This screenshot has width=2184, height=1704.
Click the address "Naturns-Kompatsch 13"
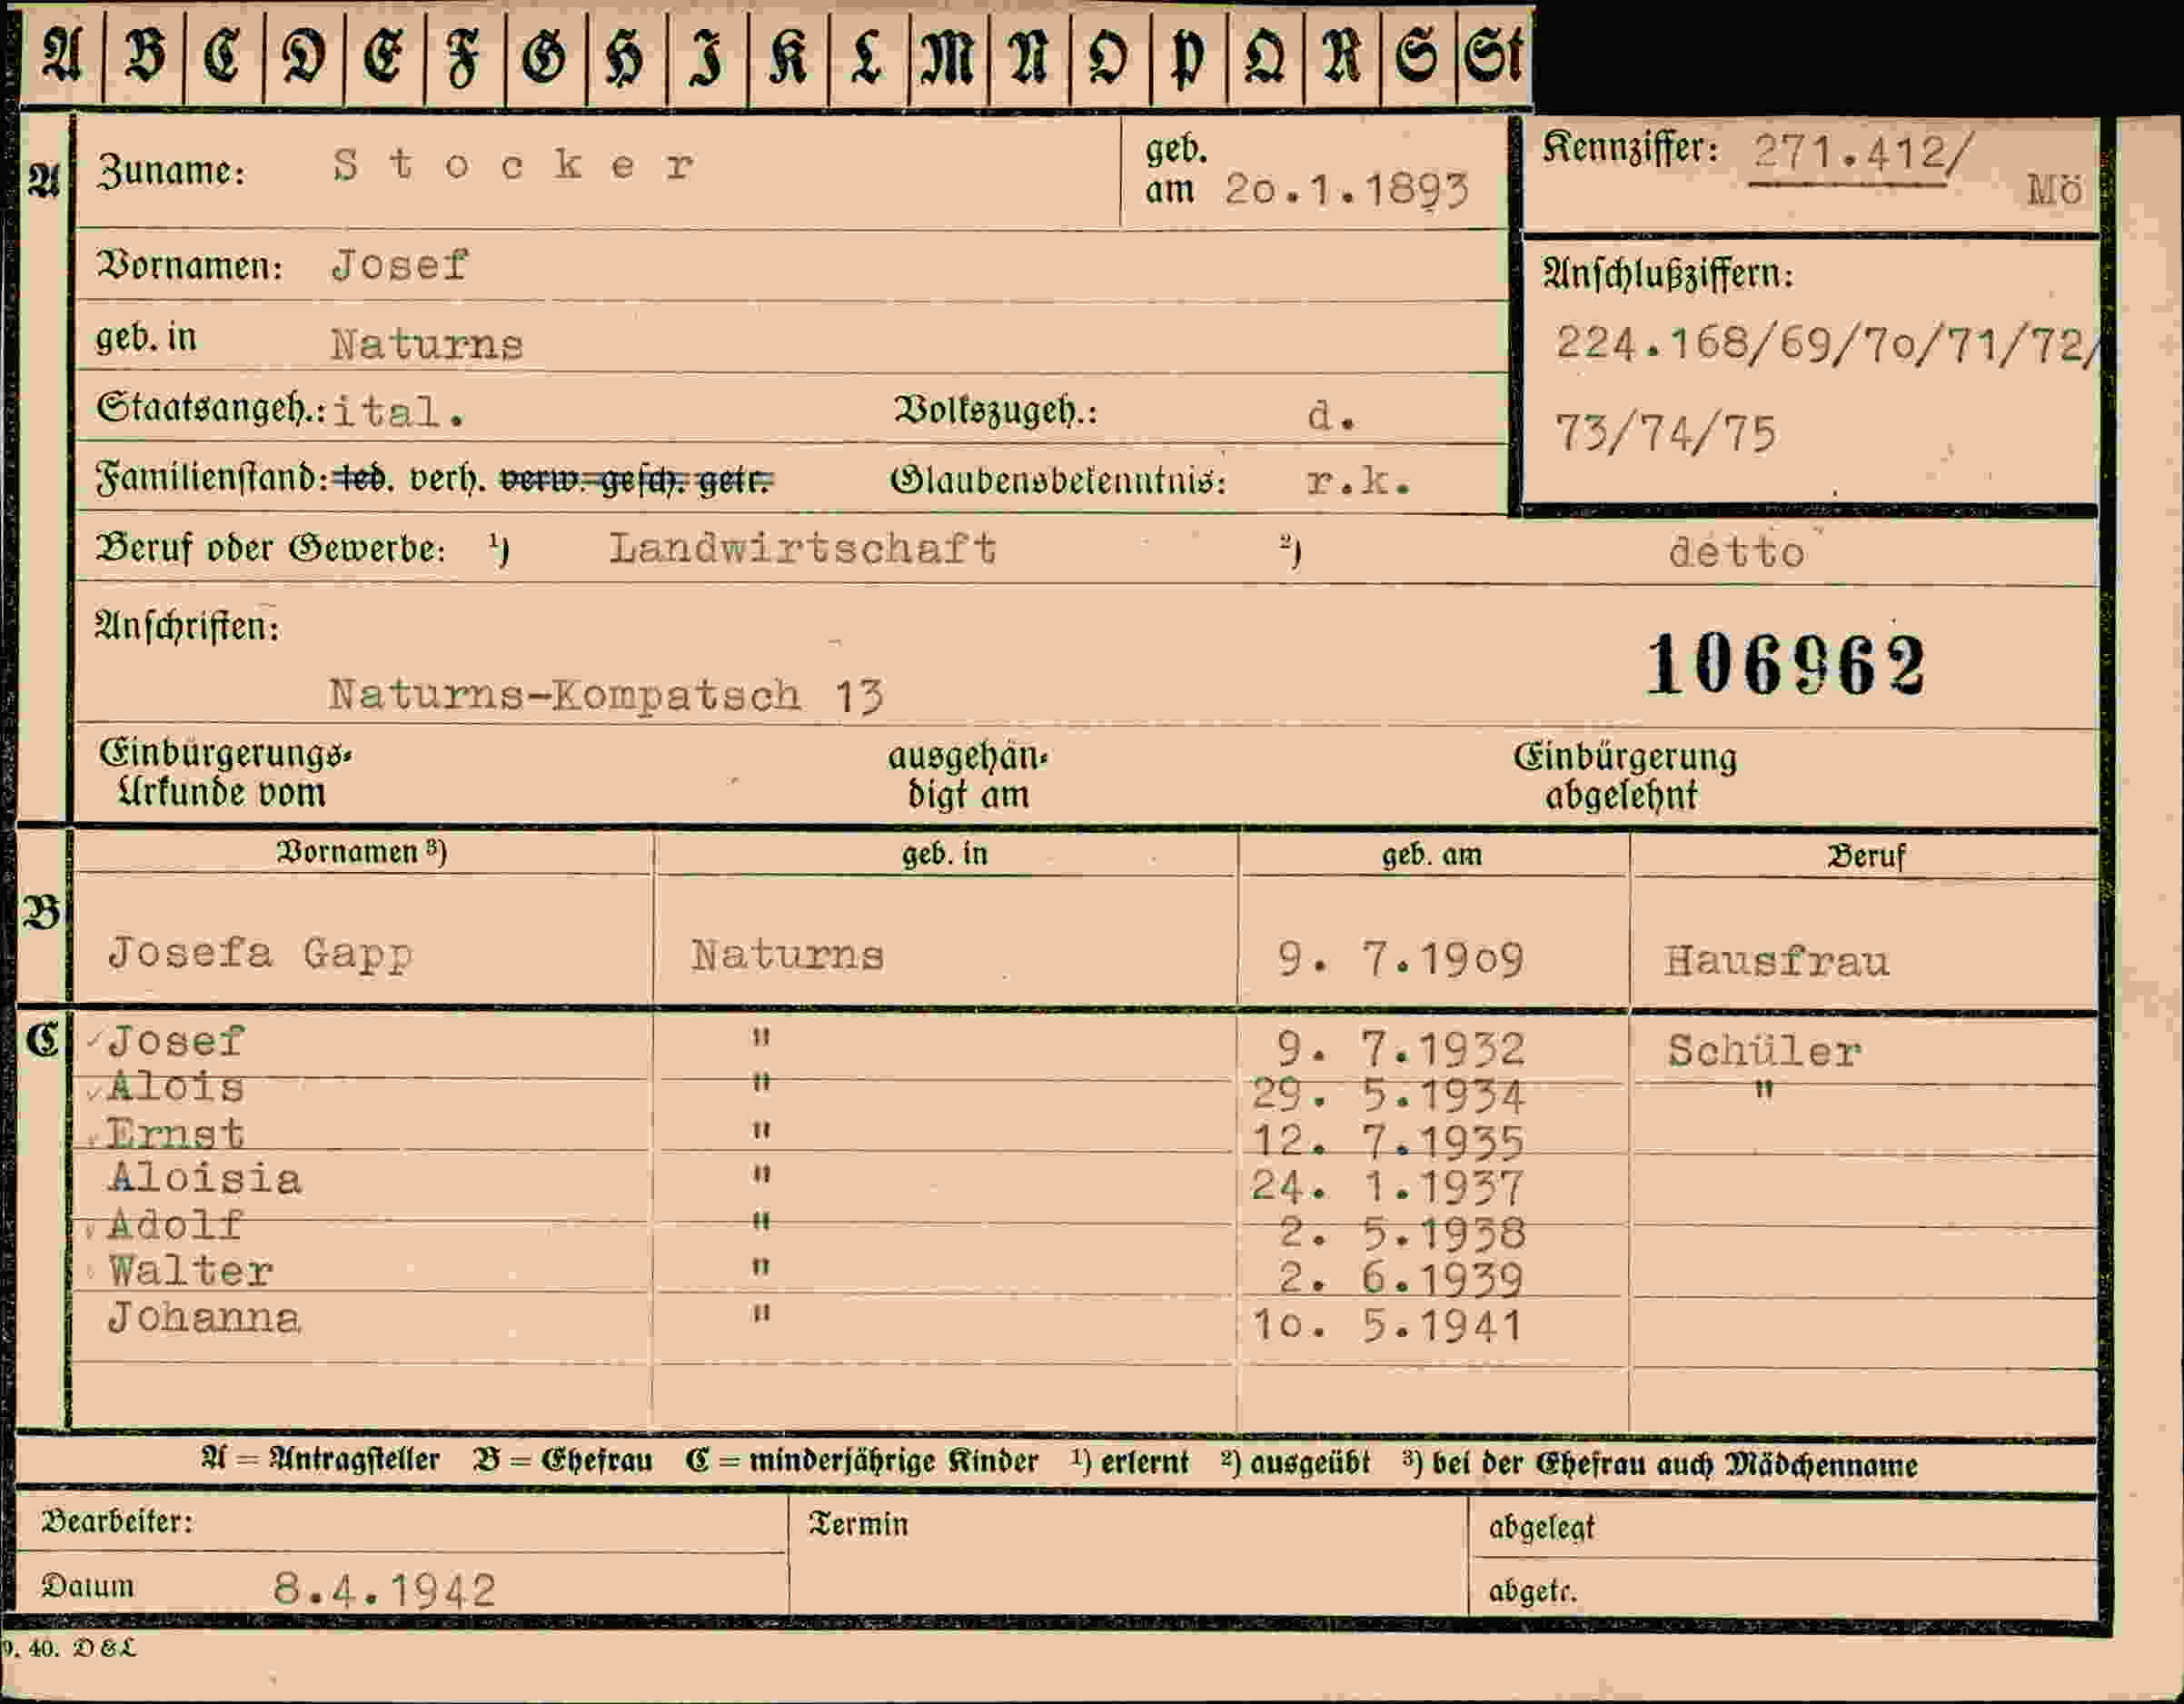pos(606,696)
